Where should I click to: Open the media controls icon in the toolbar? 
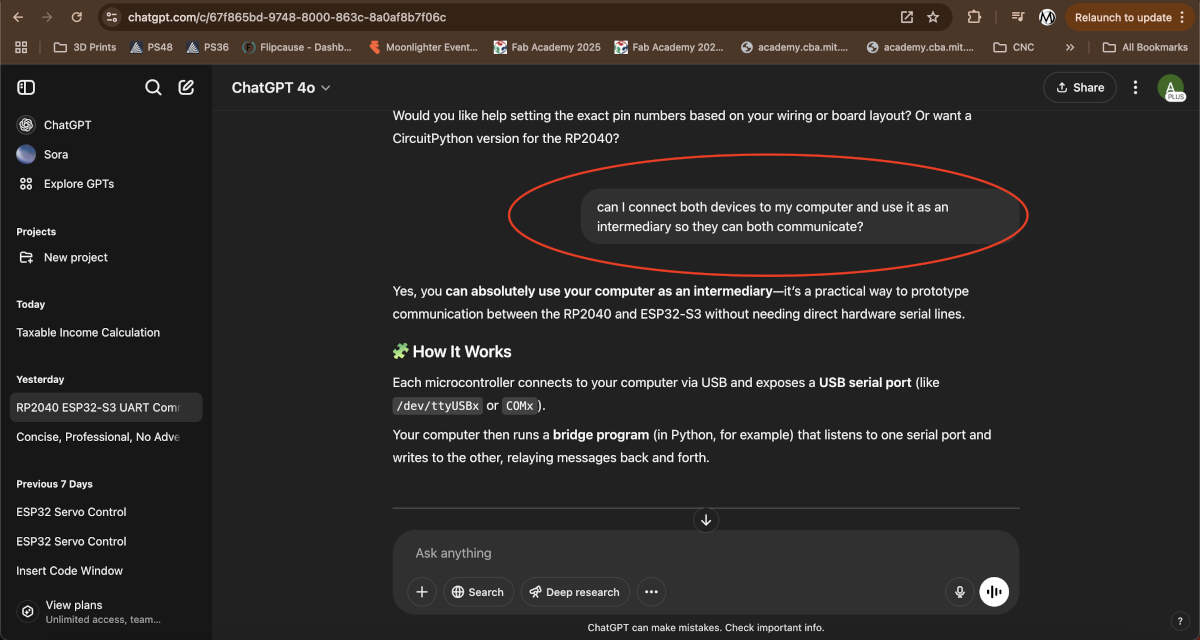1017,17
